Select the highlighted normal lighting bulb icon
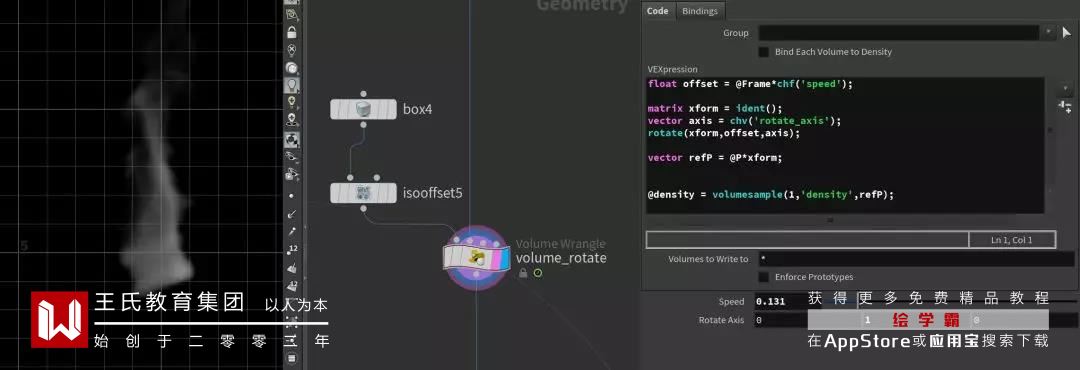This screenshot has width=1080, height=370. (292, 85)
